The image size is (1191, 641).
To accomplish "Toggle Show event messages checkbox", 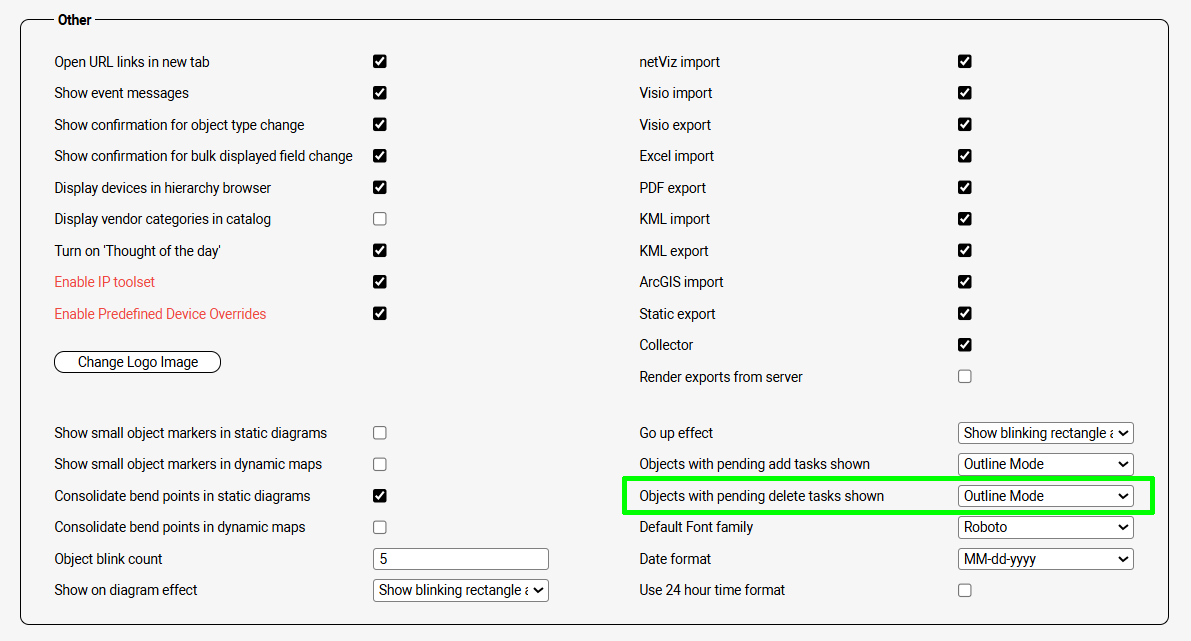I will point(380,93).
